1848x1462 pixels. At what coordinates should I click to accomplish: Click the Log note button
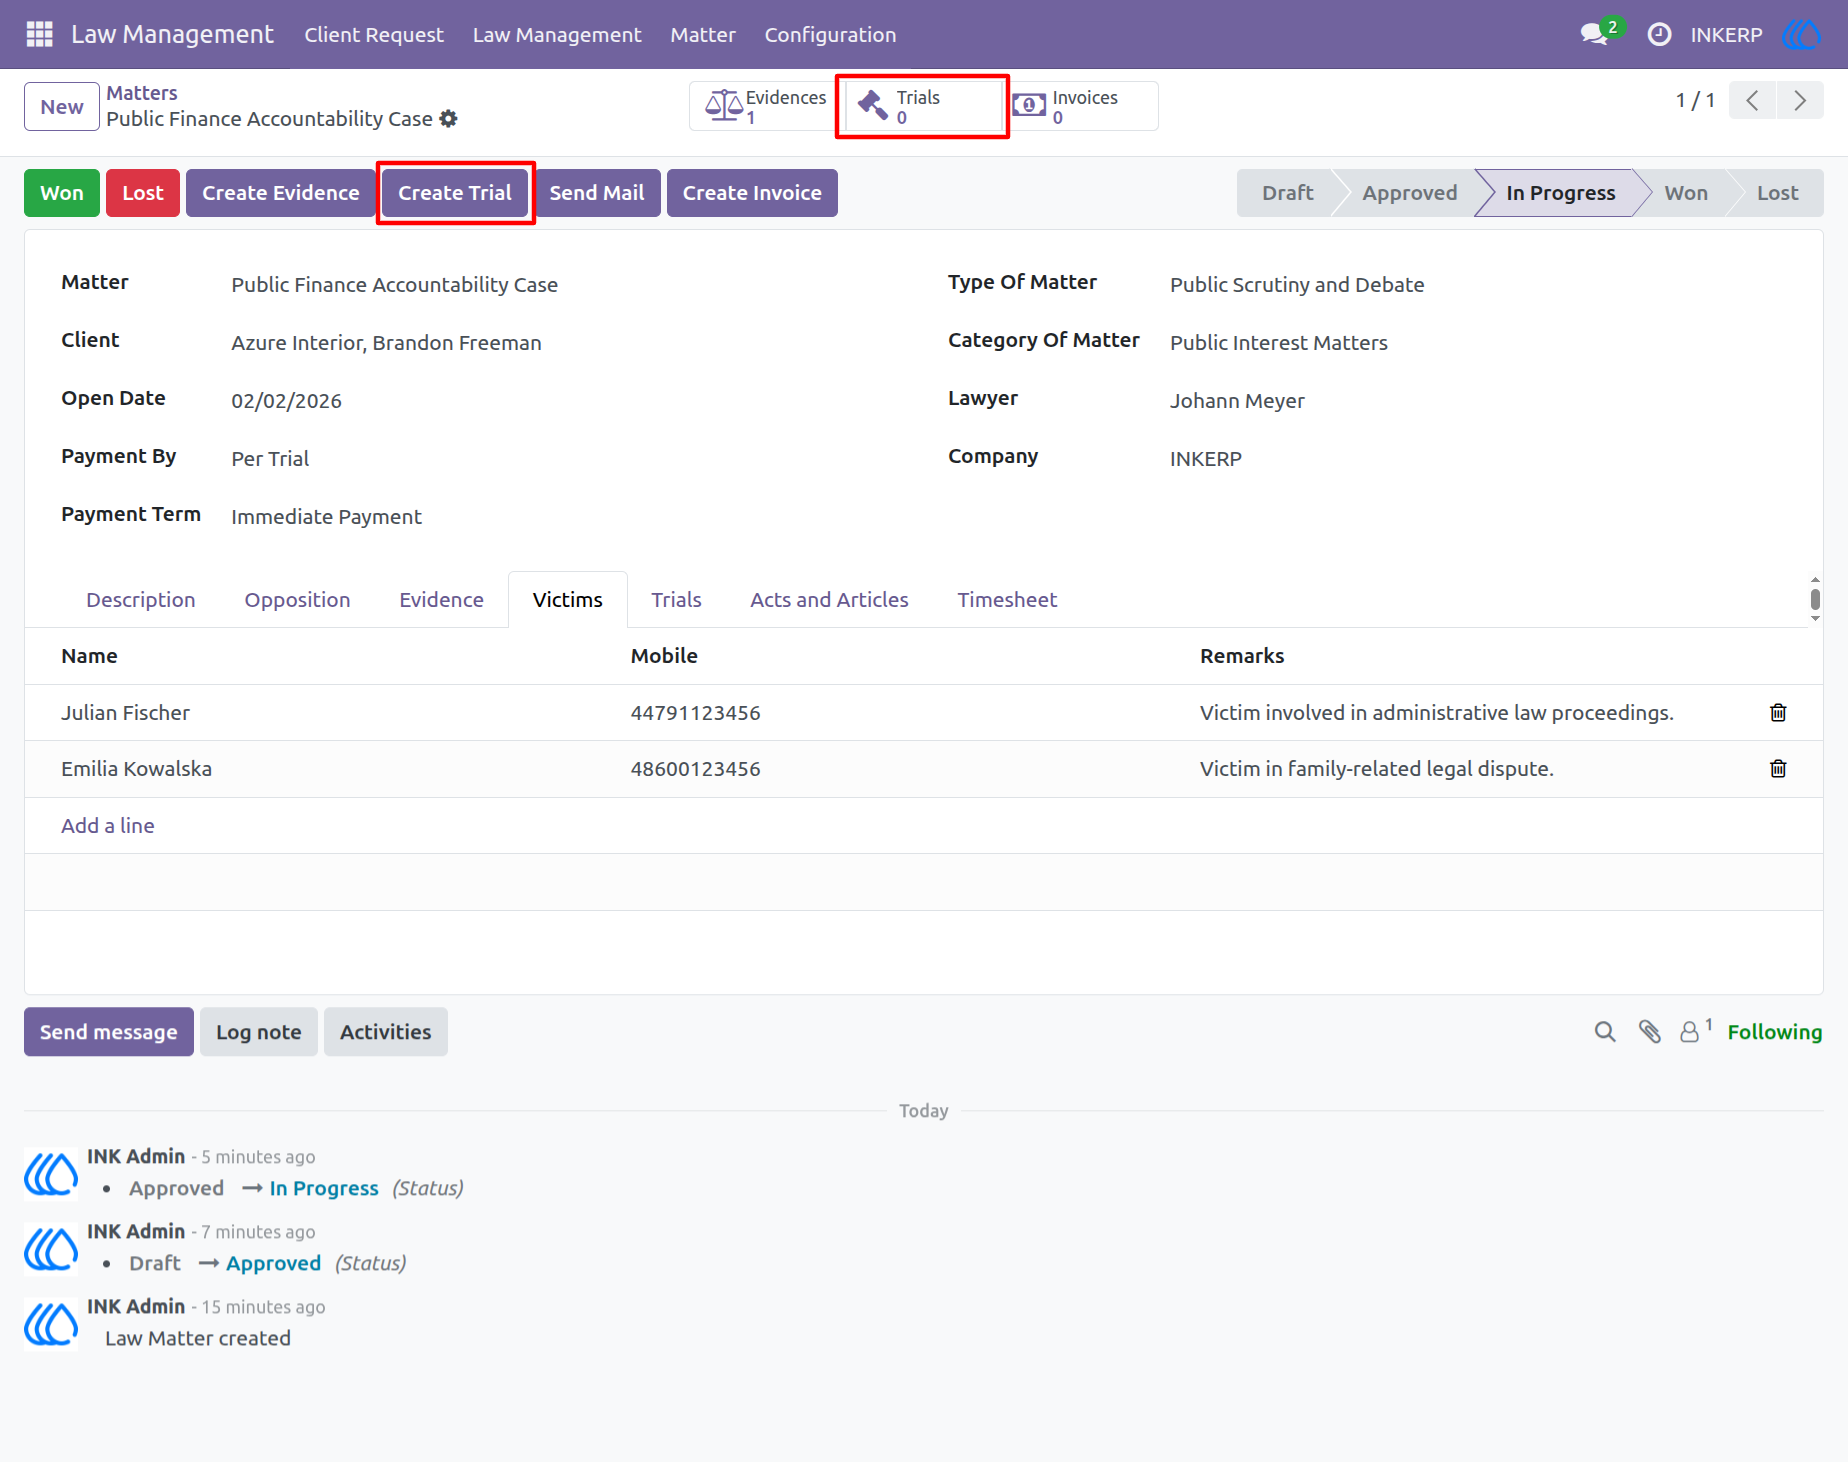[x=259, y=1032]
